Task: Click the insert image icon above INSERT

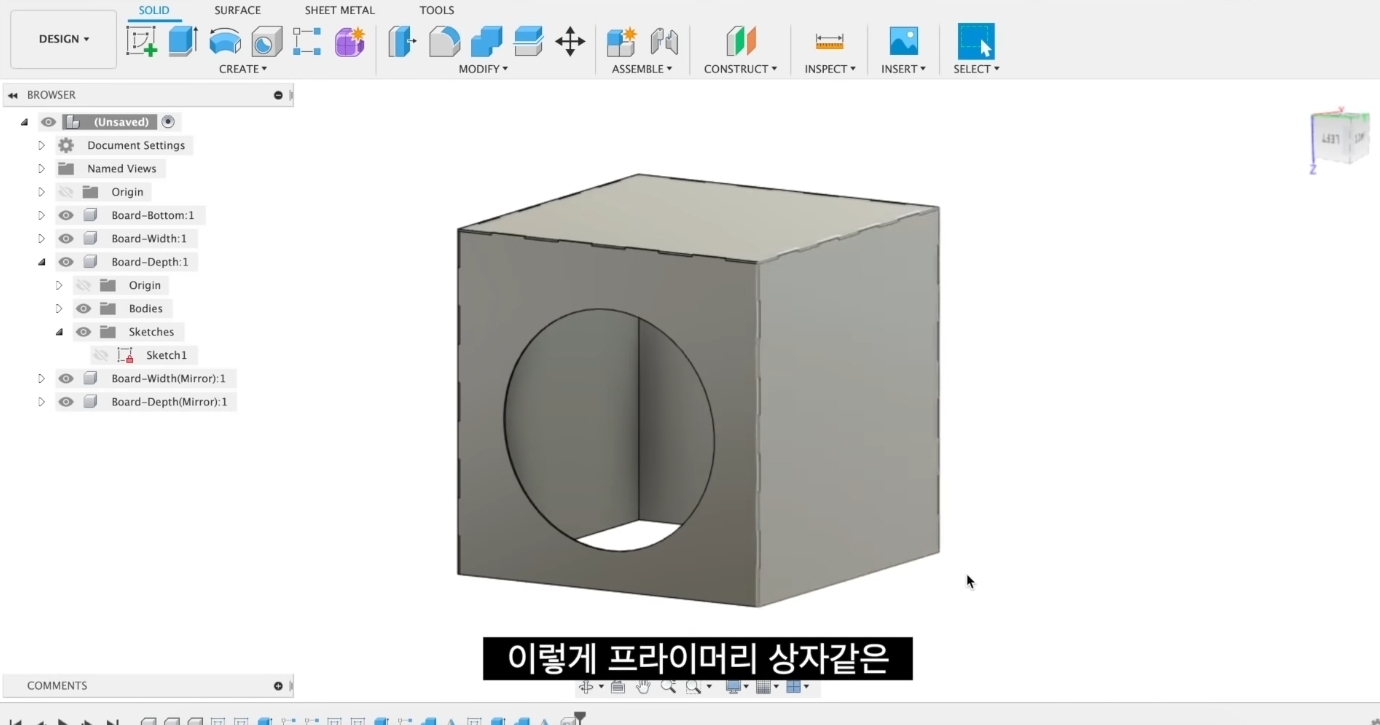Action: pos(904,41)
